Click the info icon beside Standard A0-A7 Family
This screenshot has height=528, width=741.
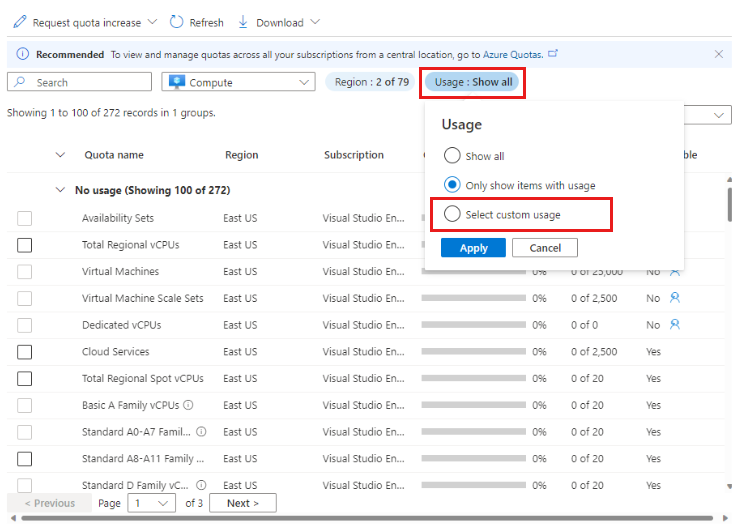201,432
